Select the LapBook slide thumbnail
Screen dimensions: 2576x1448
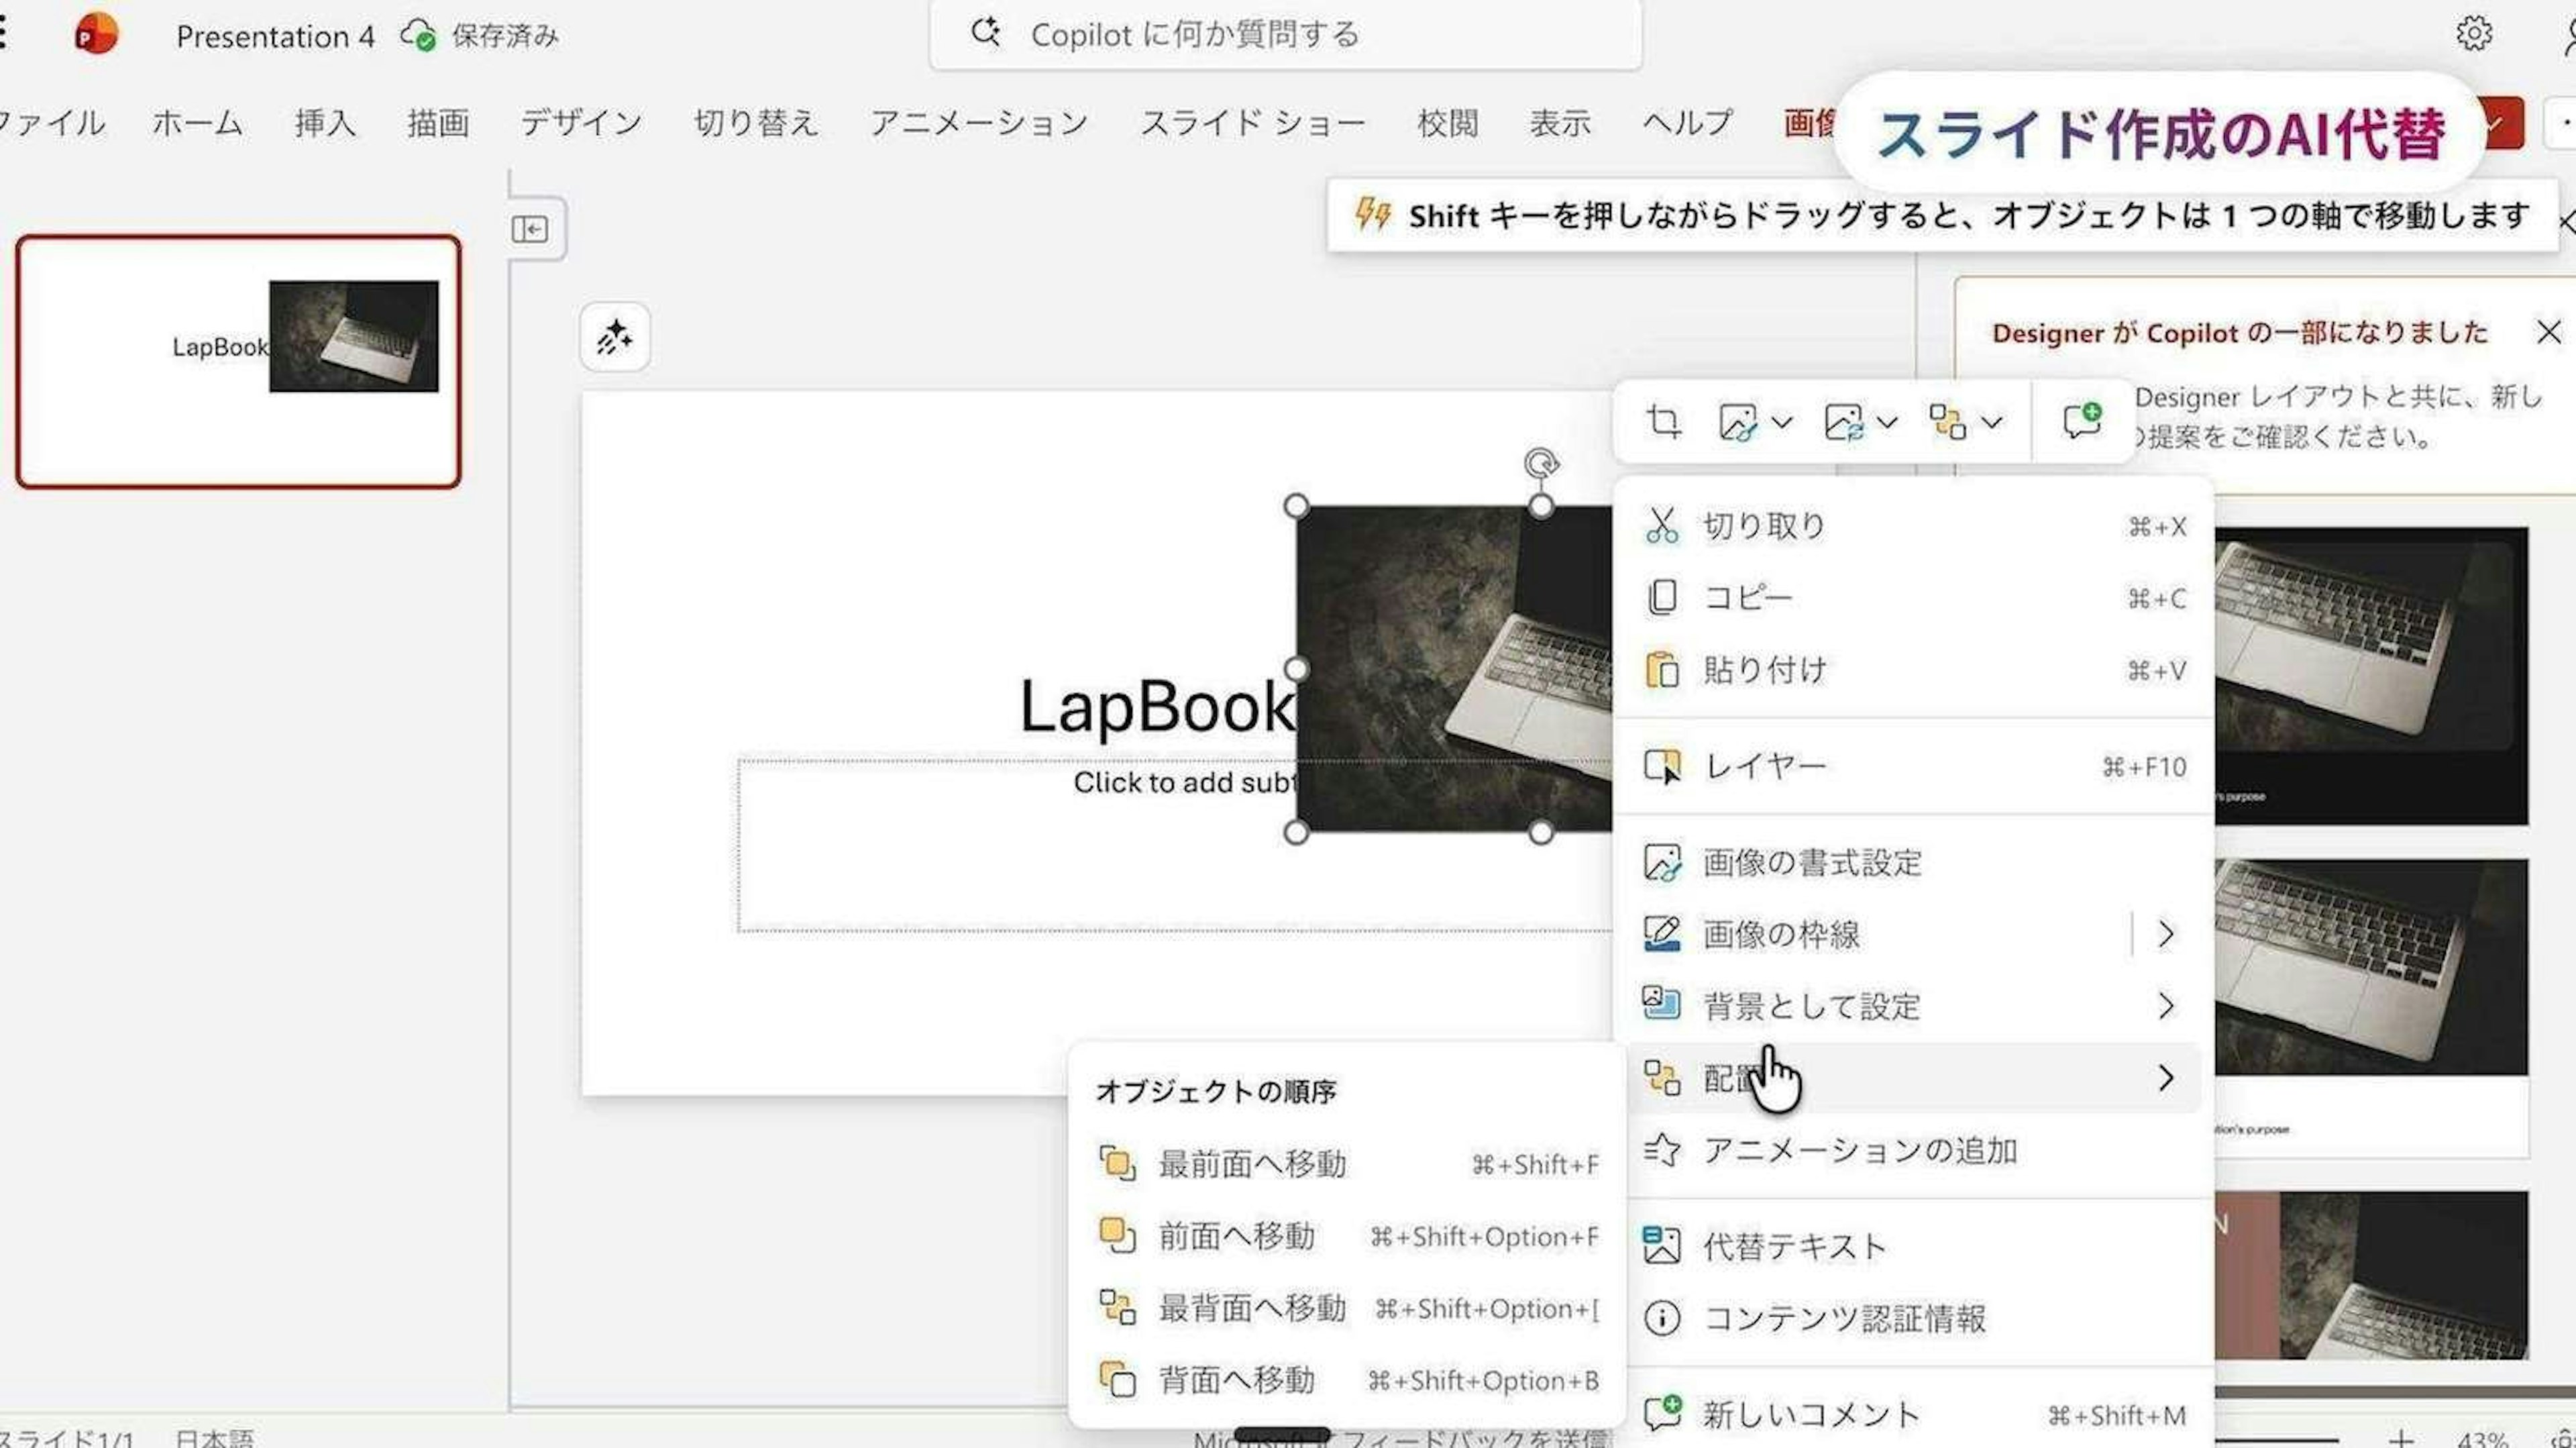[238, 361]
